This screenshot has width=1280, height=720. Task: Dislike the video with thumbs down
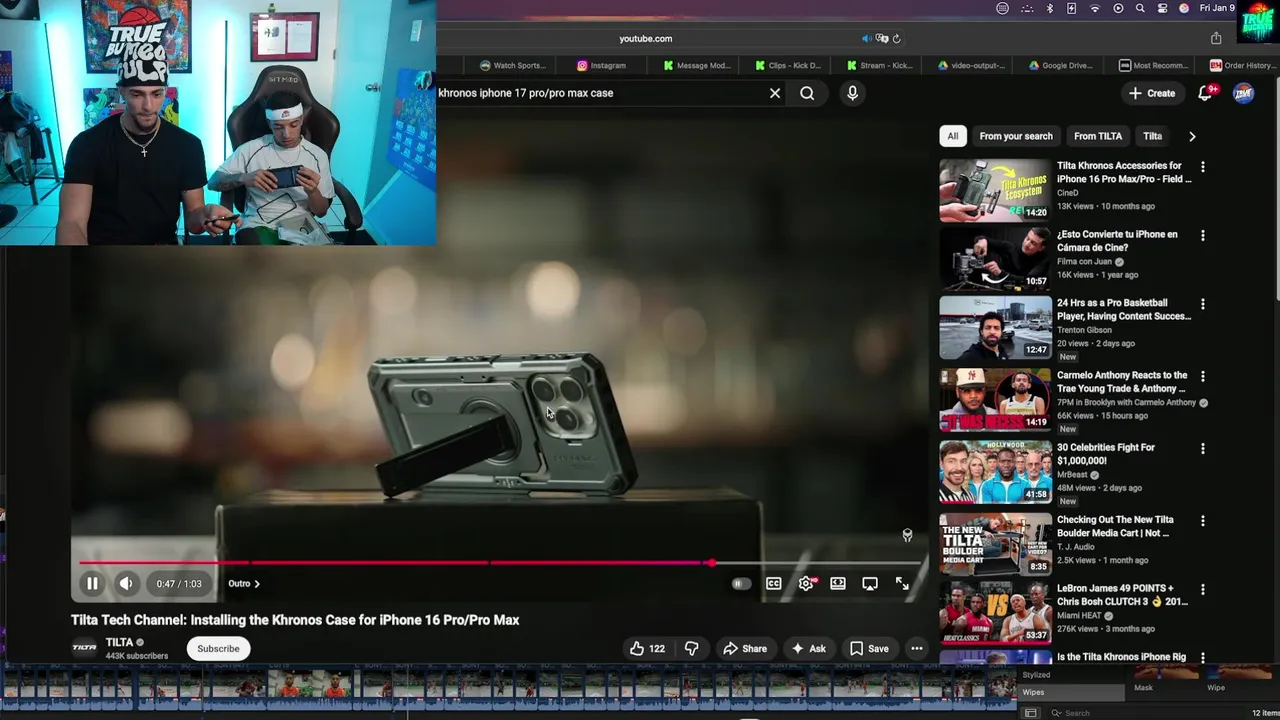(x=691, y=648)
